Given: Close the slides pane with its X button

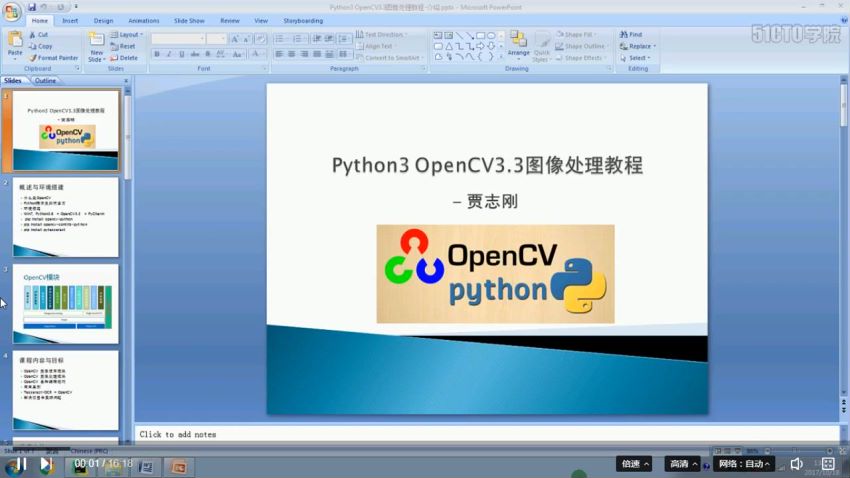Looking at the screenshot, I should click(x=126, y=81).
